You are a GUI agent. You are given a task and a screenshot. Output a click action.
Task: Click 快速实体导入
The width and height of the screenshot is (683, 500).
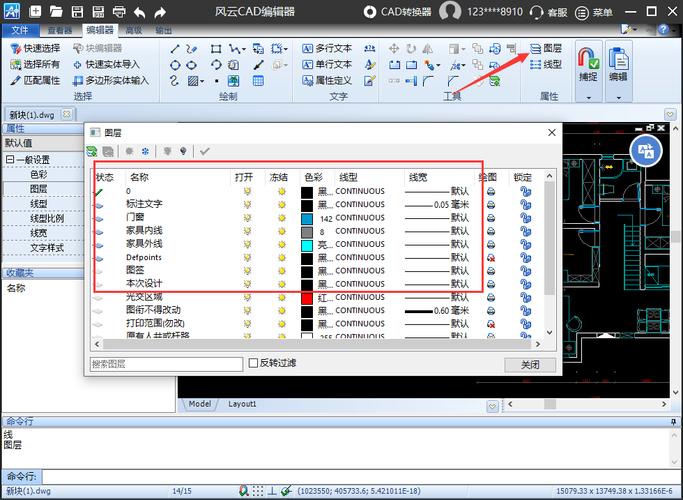[106, 64]
